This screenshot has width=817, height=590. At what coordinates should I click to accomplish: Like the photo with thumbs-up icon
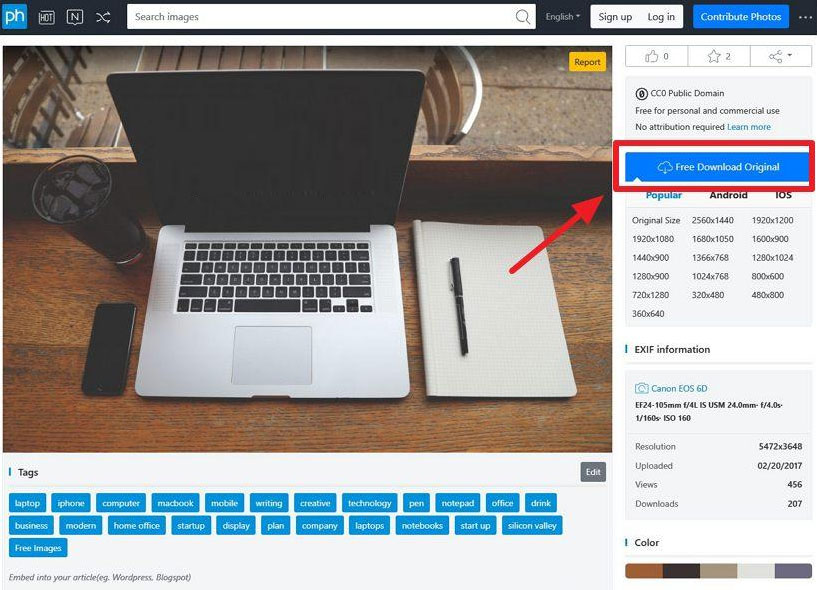(x=657, y=56)
